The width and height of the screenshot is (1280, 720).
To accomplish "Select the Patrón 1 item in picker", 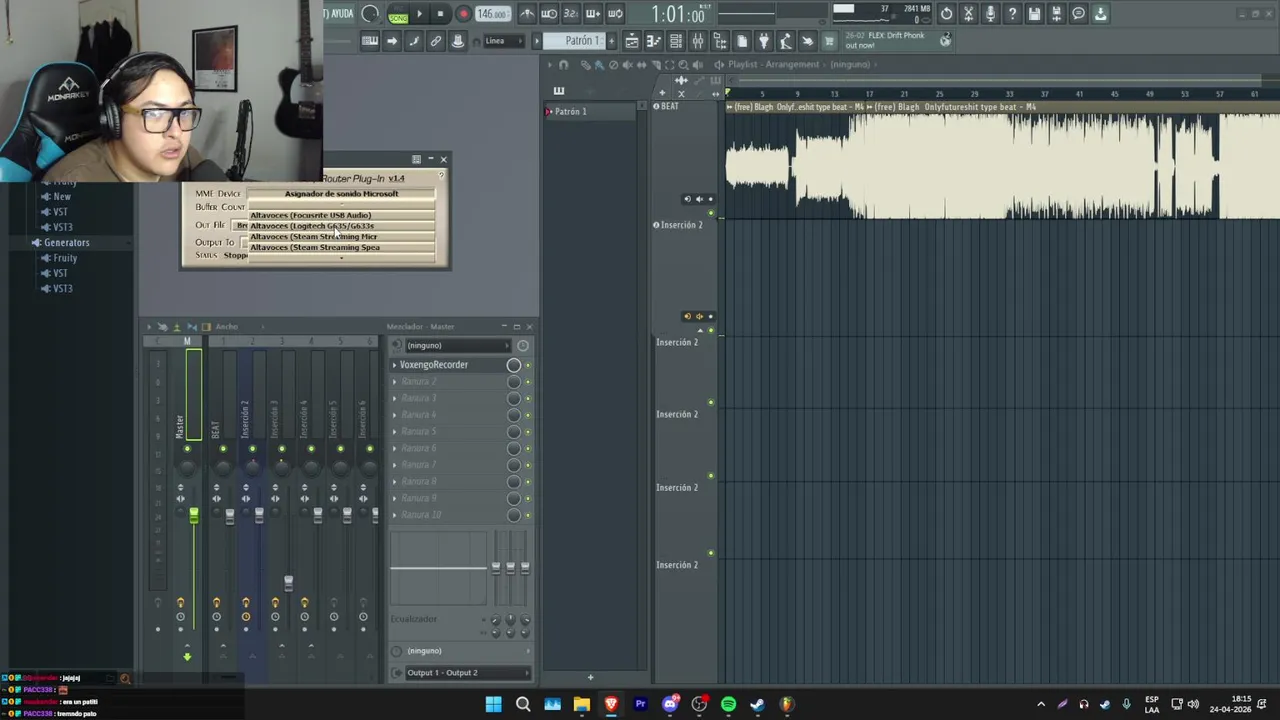I will click(590, 112).
